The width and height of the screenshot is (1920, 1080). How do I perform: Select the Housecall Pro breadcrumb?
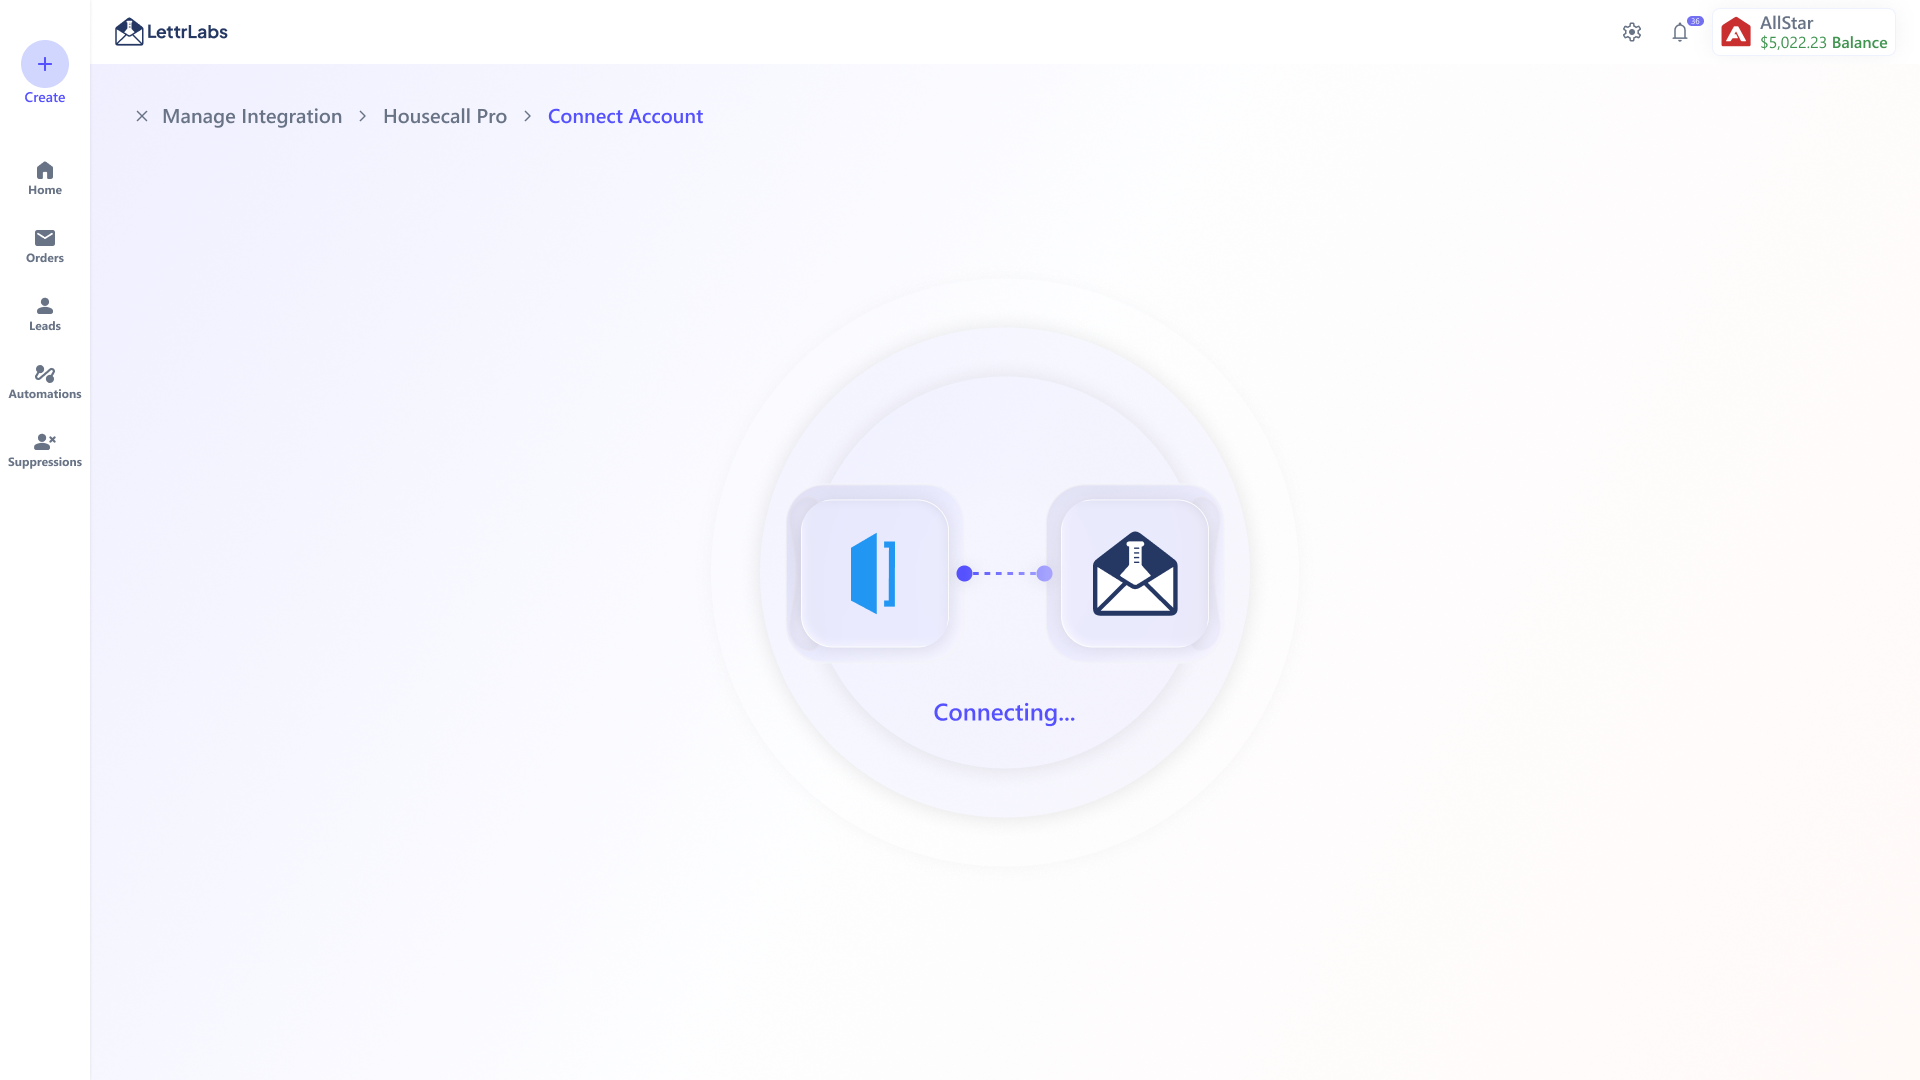445,116
